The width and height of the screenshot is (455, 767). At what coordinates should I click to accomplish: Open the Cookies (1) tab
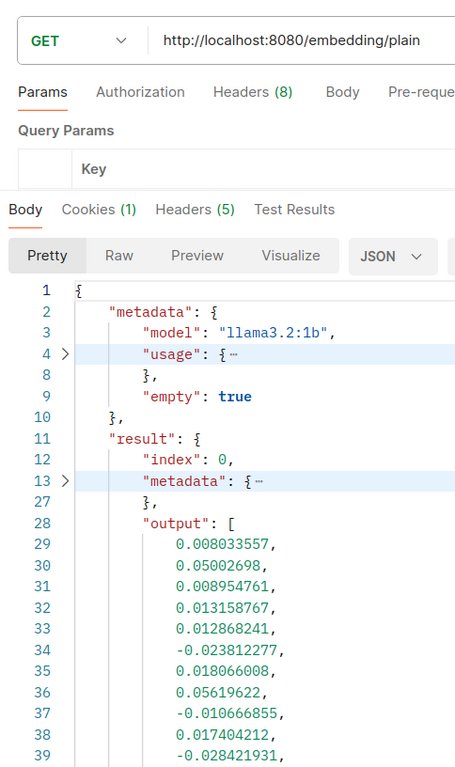[x=99, y=209]
